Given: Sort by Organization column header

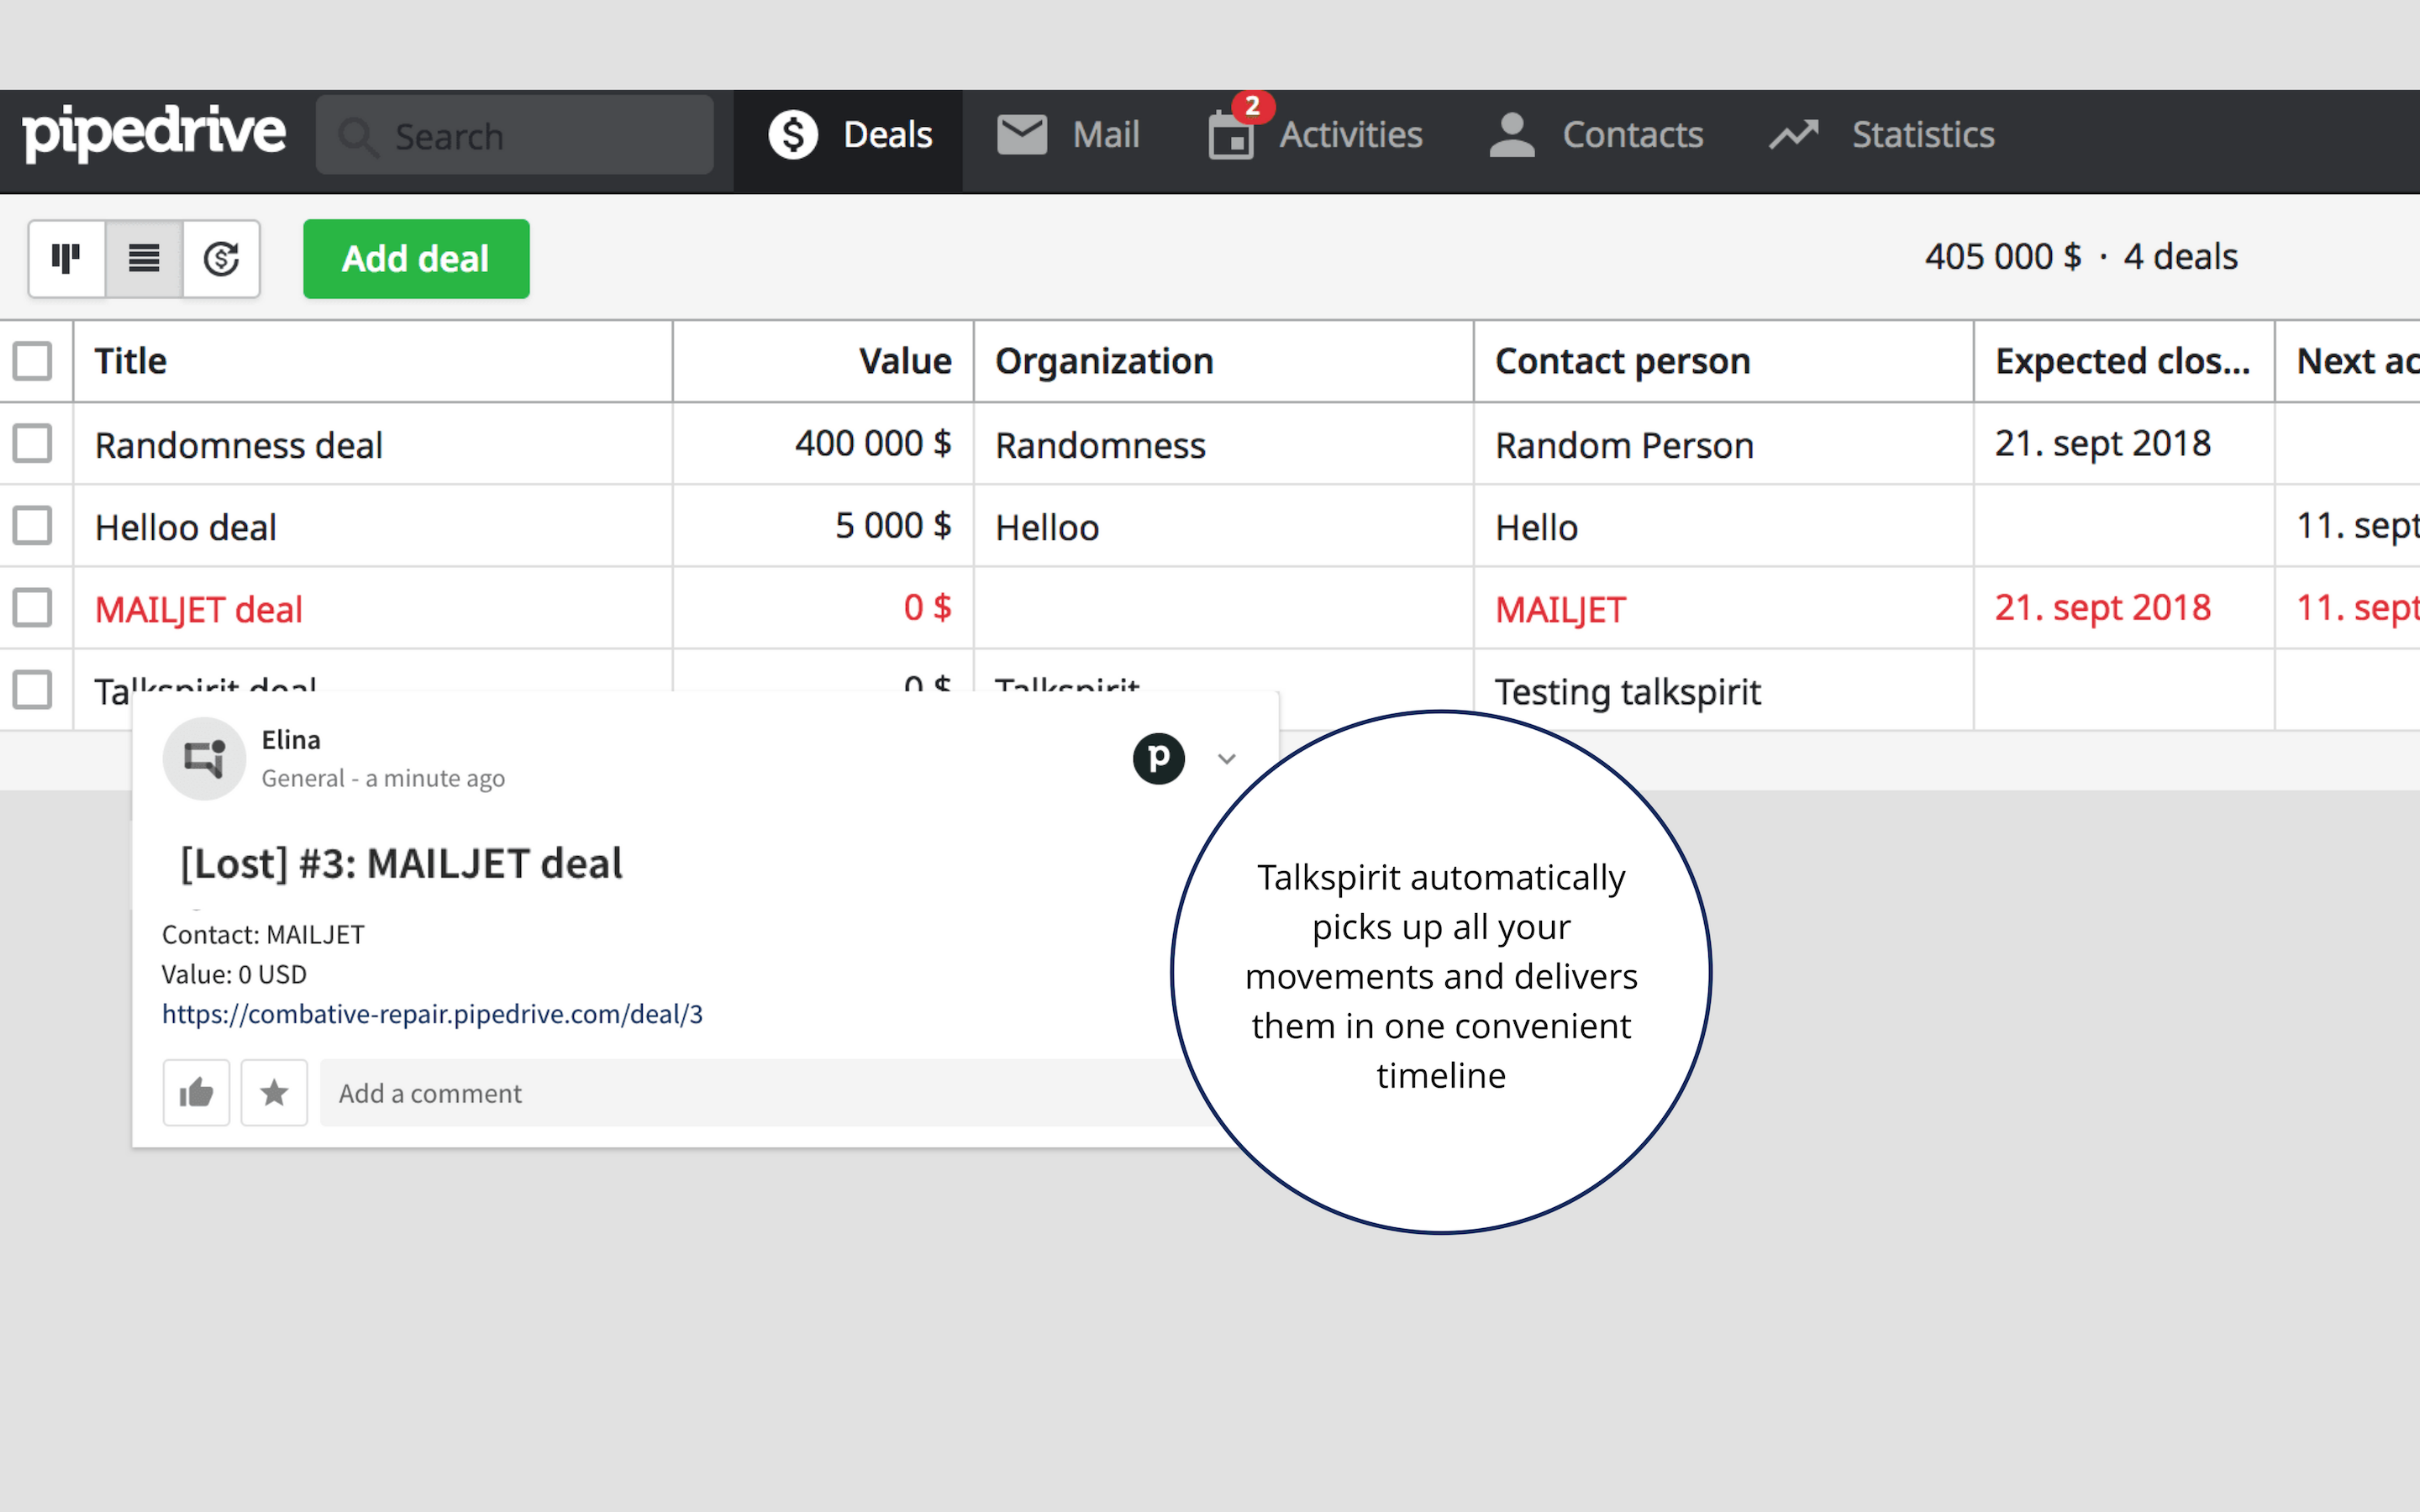Looking at the screenshot, I should pyautogui.click(x=1223, y=361).
